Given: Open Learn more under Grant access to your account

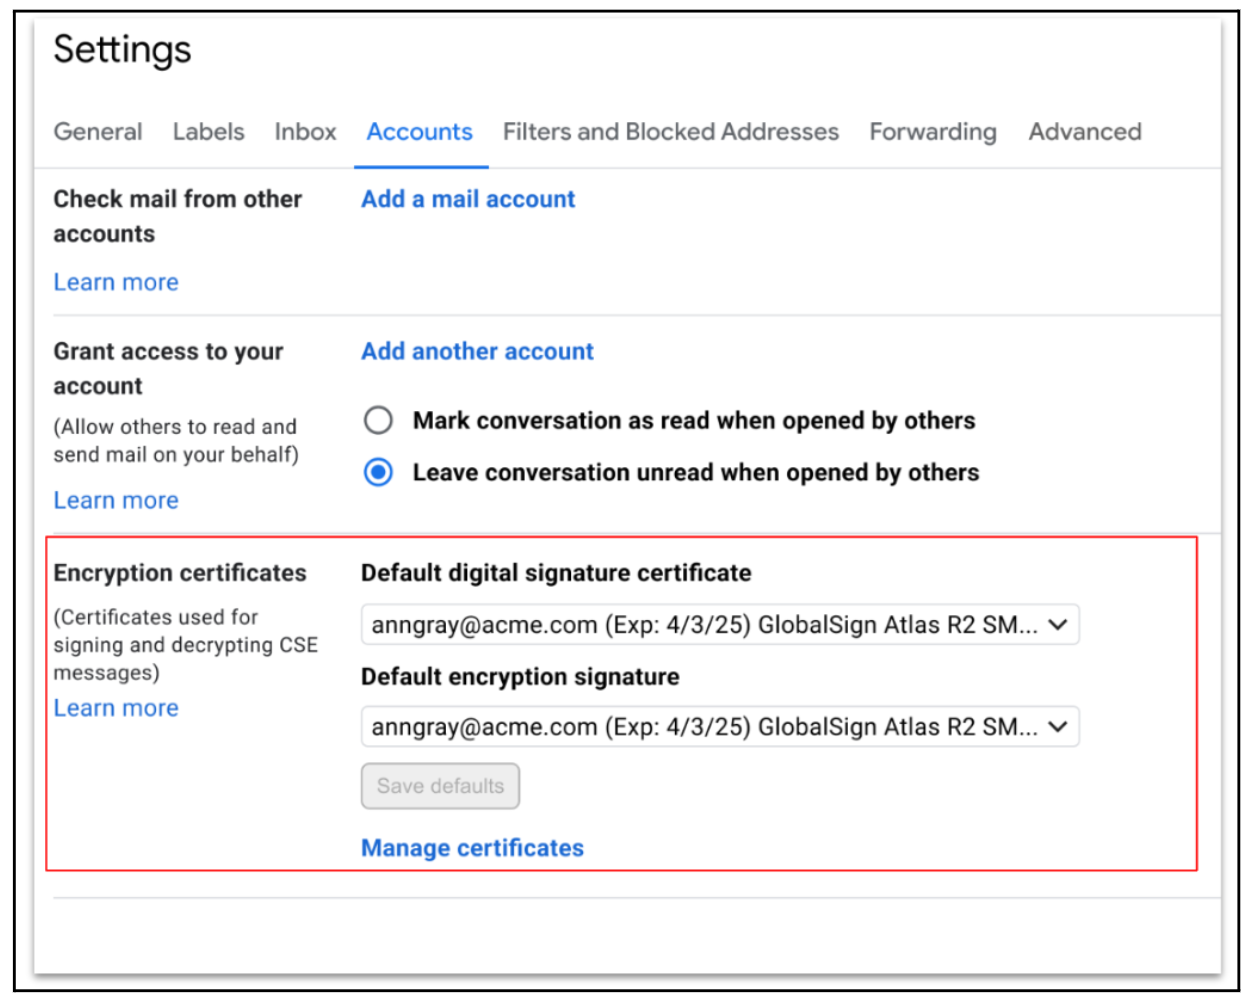Looking at the screenshot, I should point(116,500).
